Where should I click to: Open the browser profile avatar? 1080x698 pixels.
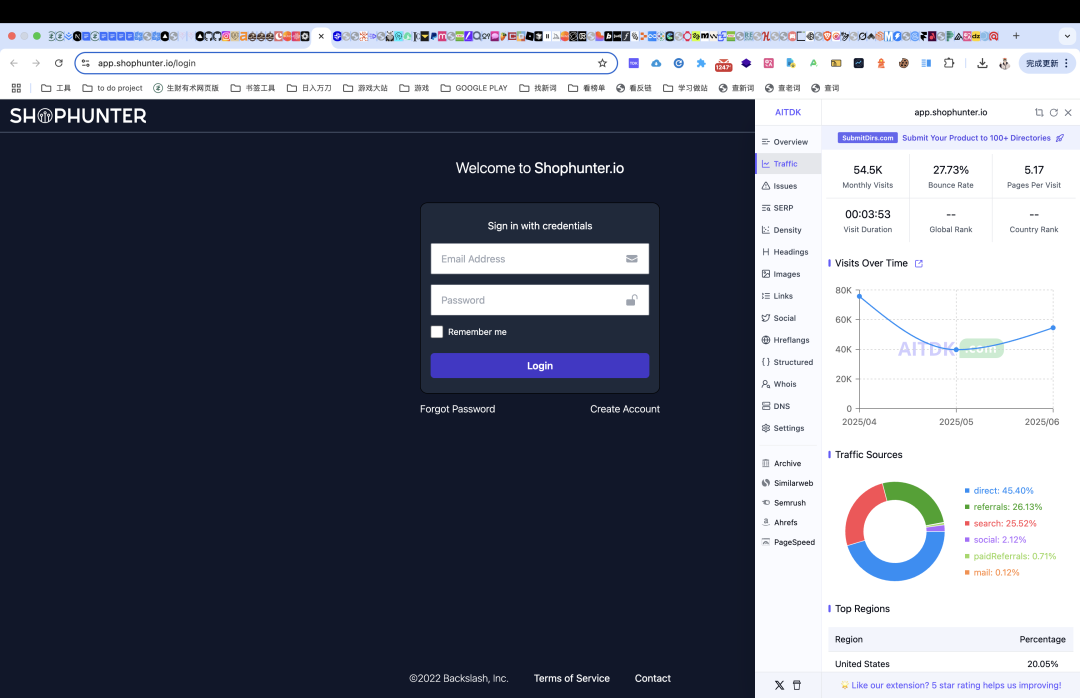[1005, 63]
